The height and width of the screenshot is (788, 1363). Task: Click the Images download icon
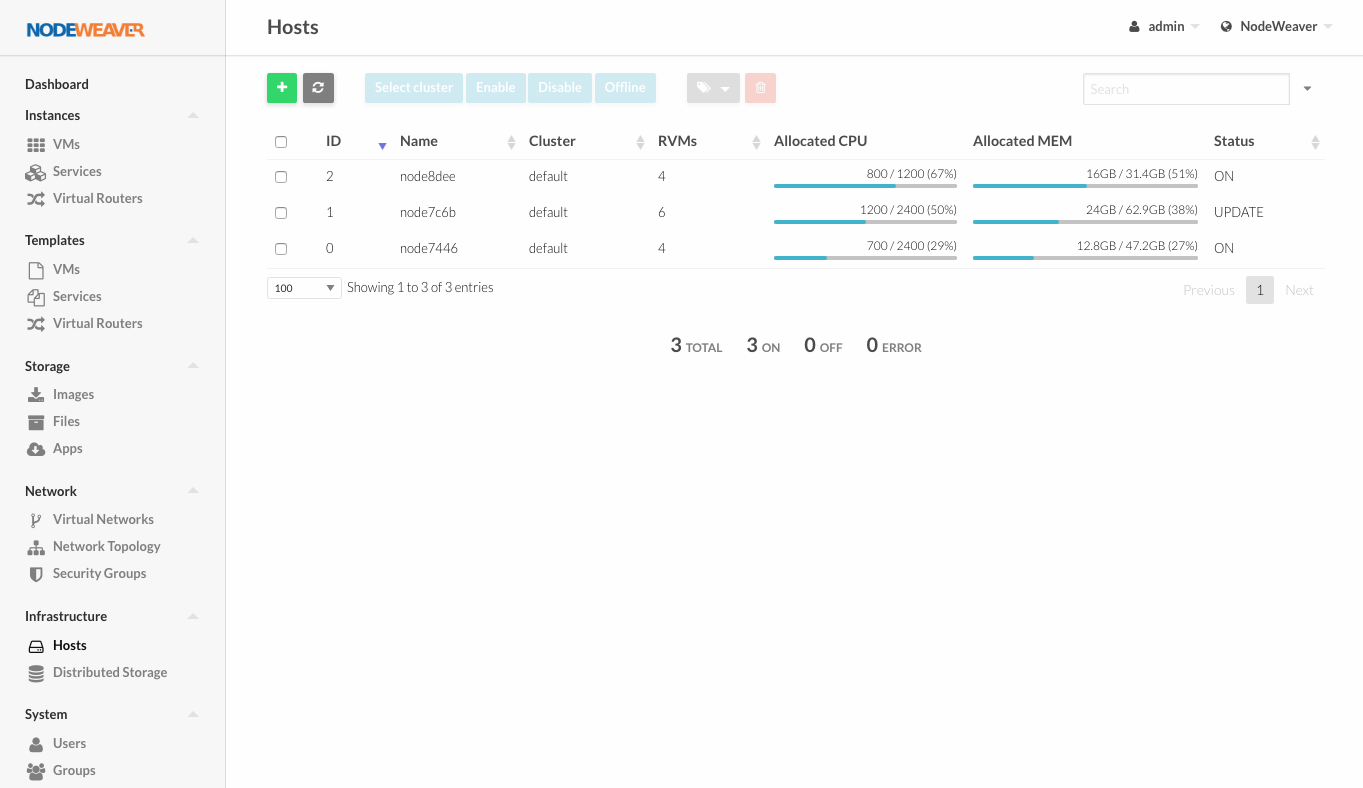[x=36, y=395]
